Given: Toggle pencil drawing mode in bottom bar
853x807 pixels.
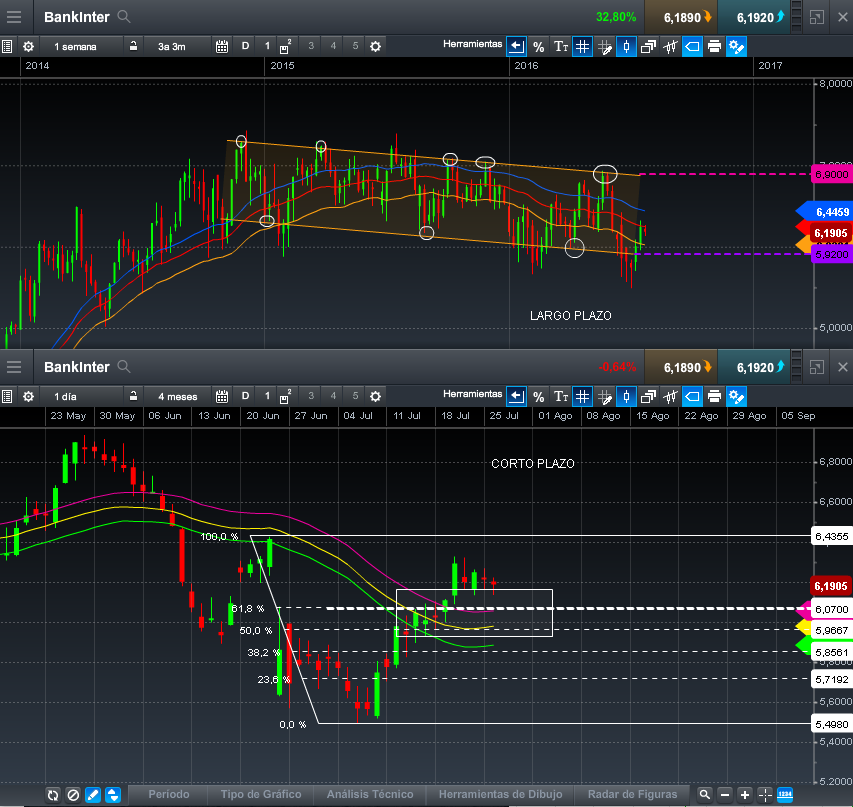Looking at the screenshot, I should click(93, 795).
